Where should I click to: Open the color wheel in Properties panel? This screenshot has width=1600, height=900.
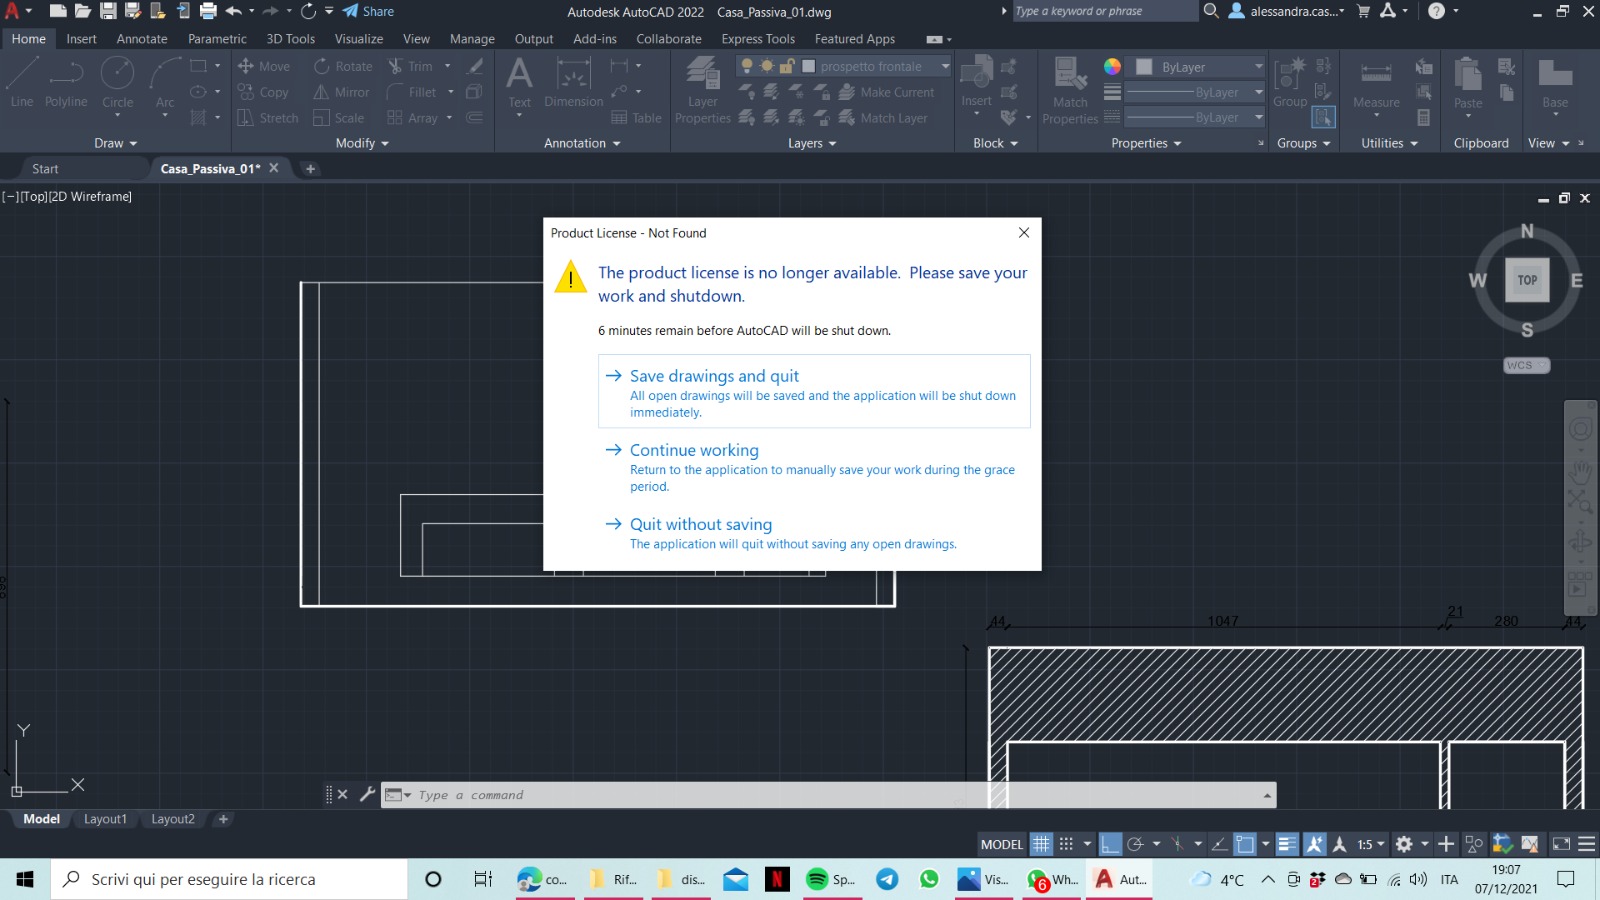pos(1112,66)
